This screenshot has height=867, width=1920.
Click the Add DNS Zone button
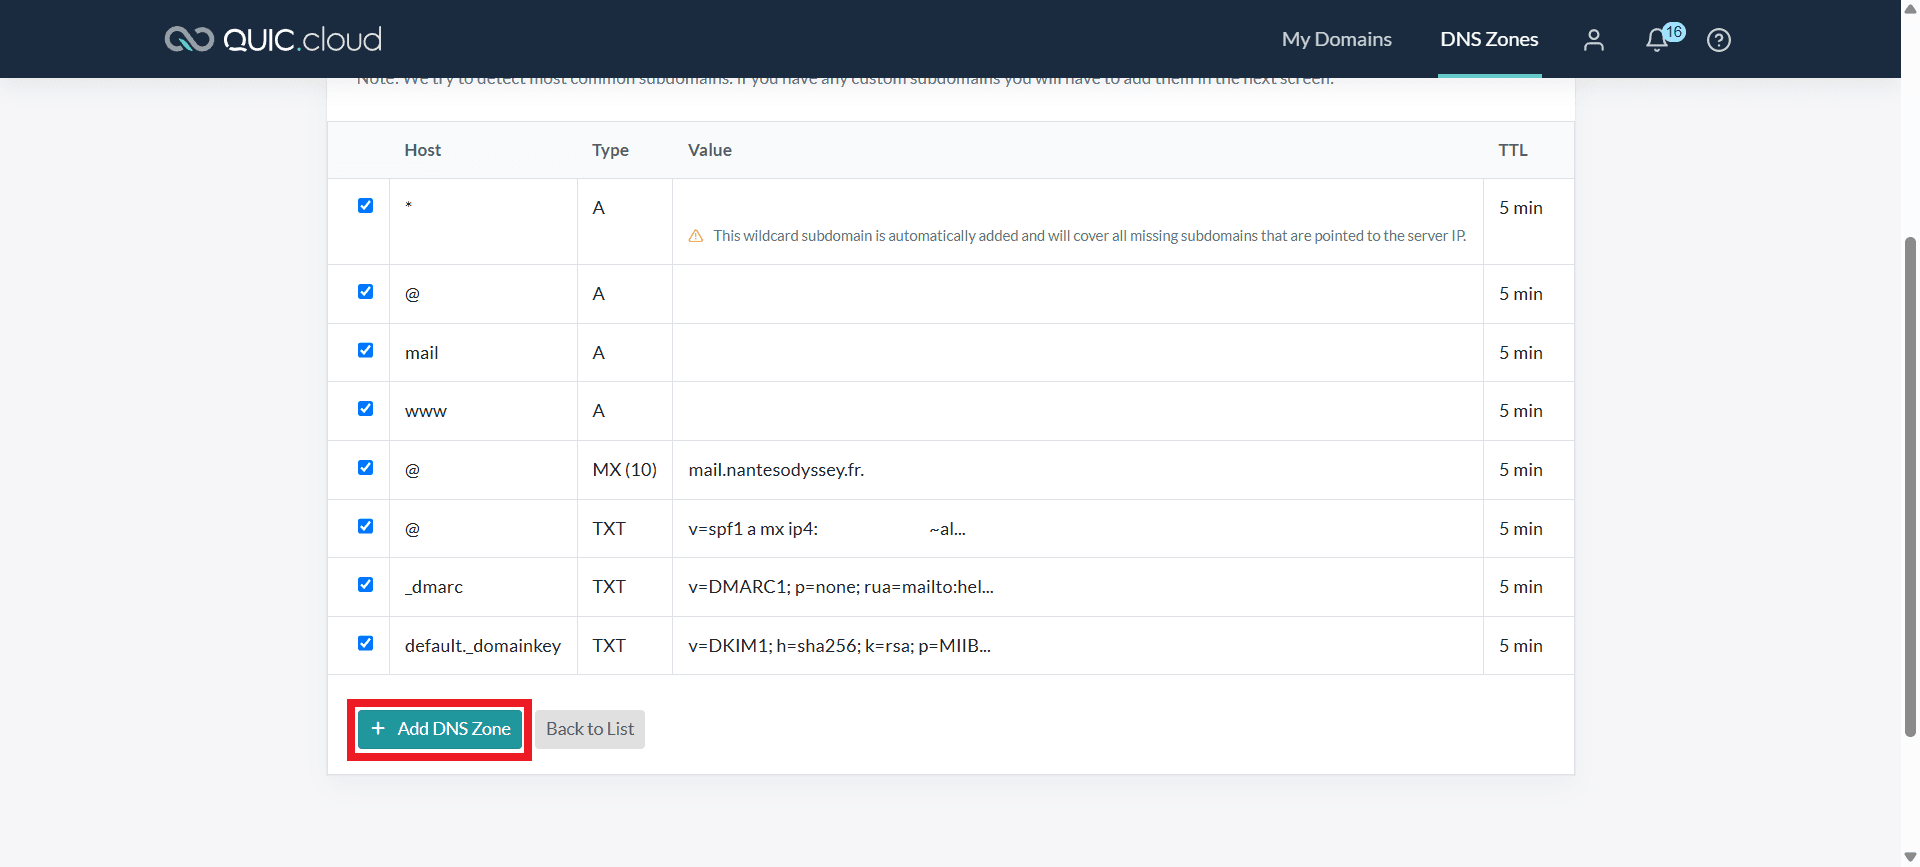[440, 729]
